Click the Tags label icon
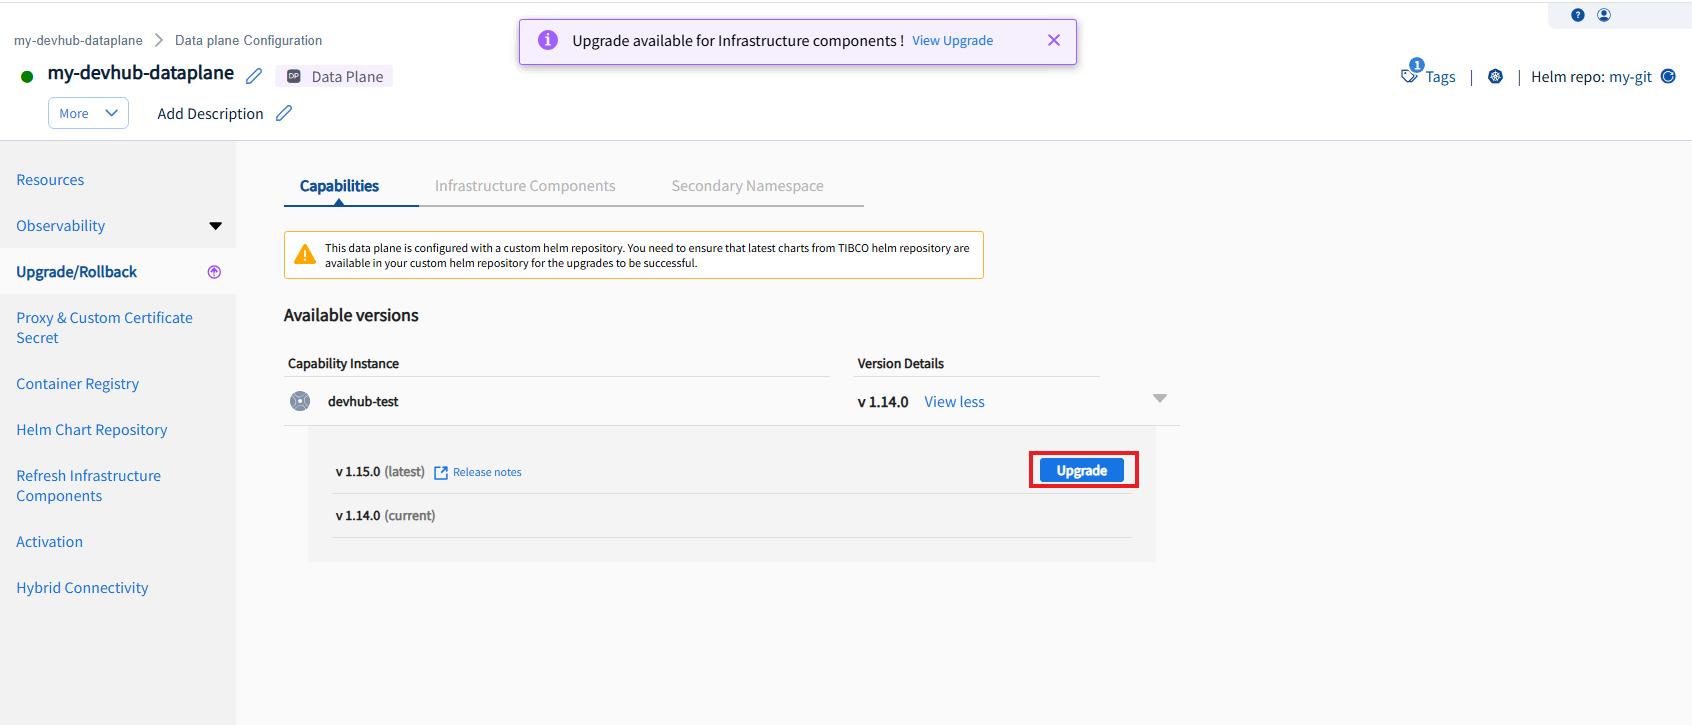 pos(1410,74)
